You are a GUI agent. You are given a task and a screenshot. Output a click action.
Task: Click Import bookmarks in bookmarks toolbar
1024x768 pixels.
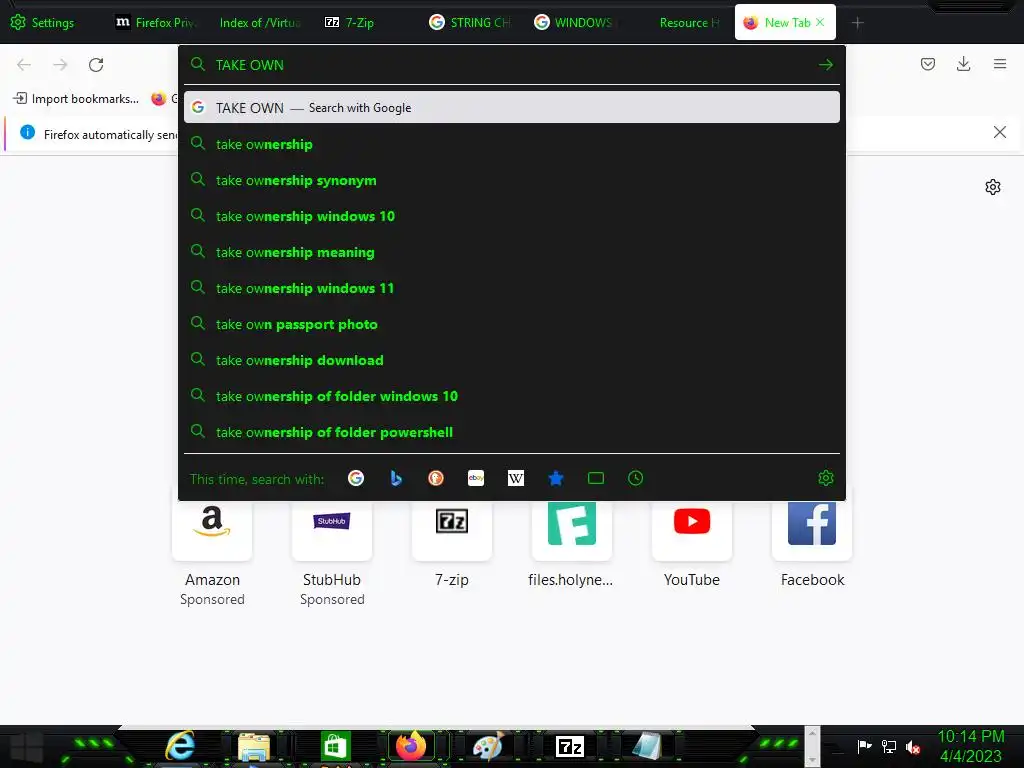click(76, 99)
